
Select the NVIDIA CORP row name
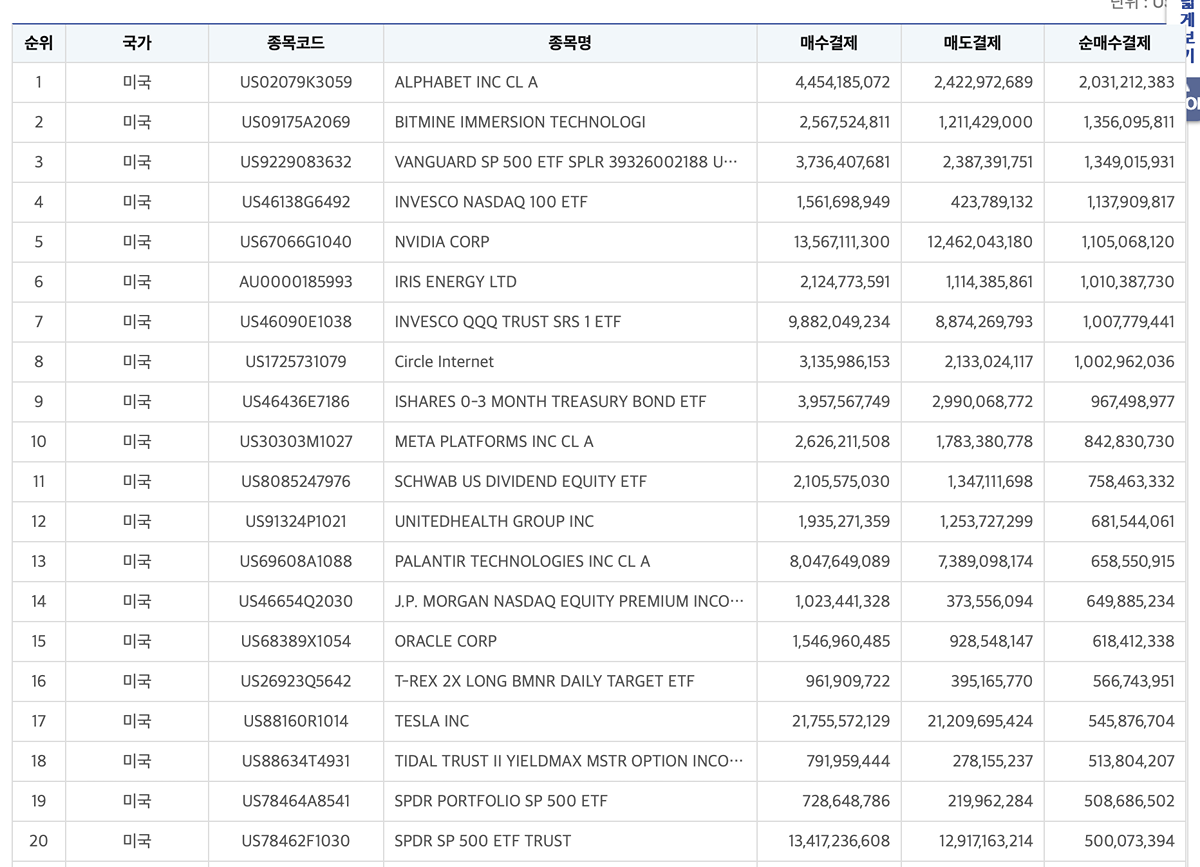click(442, 242)
